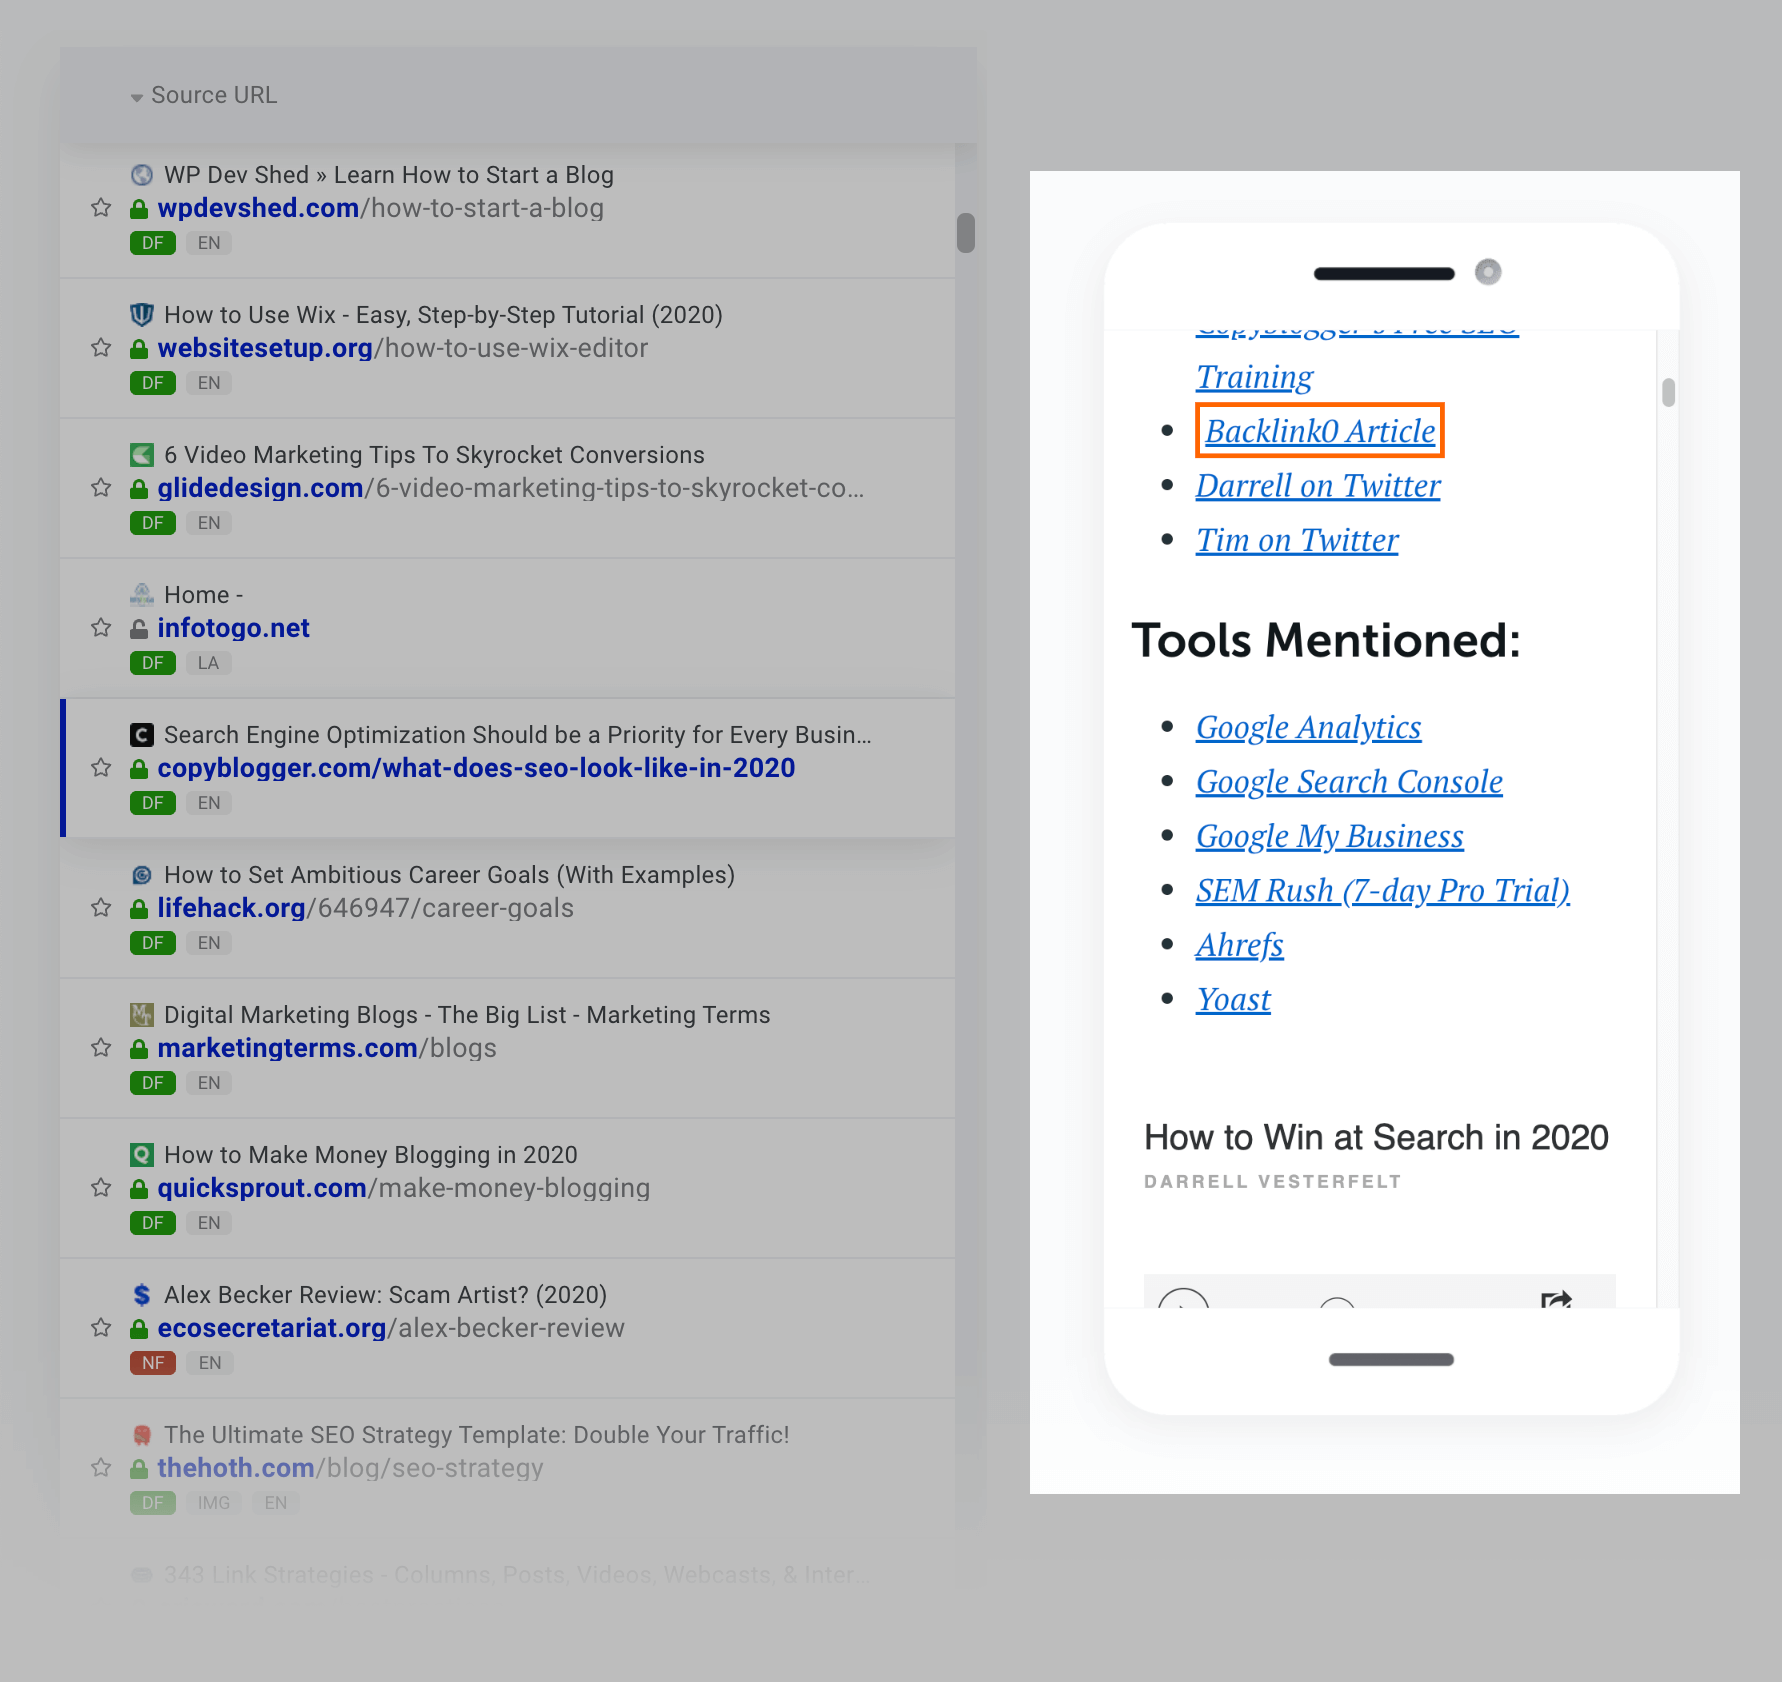Open the Ahrefs link

(1239, 945)
